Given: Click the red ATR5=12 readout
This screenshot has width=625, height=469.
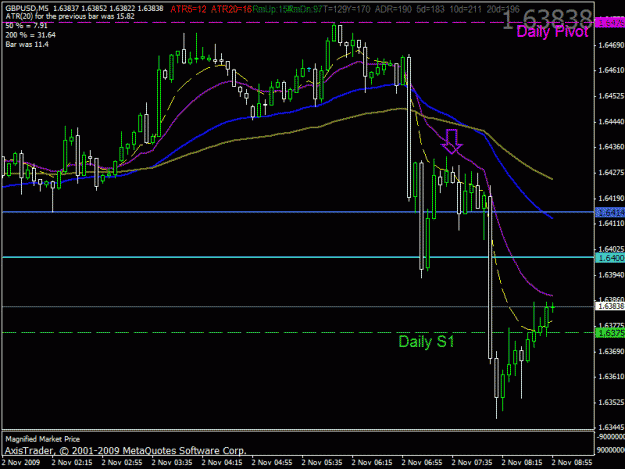Looking at the screenshot, I should coord(188,9).
